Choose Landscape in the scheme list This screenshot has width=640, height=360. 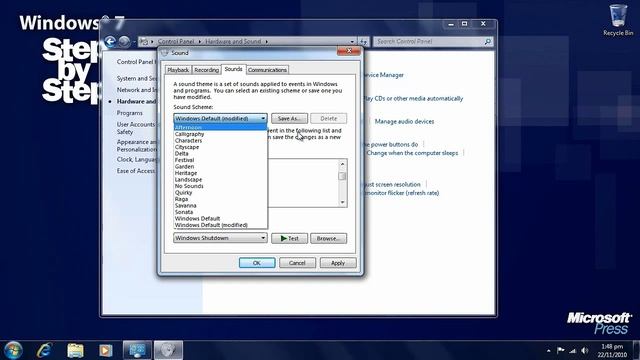(x=220, y=180)
